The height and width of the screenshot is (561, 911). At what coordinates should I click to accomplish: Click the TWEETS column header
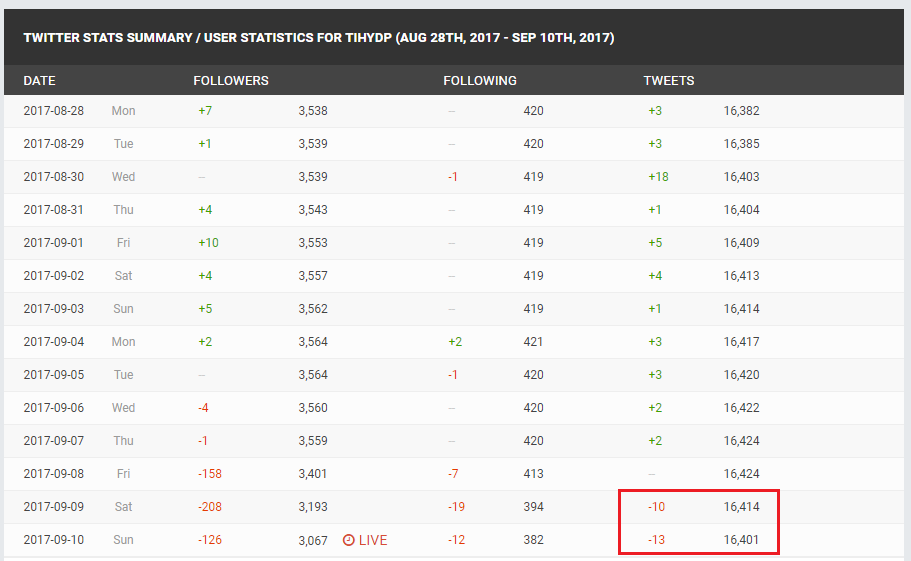669,81
